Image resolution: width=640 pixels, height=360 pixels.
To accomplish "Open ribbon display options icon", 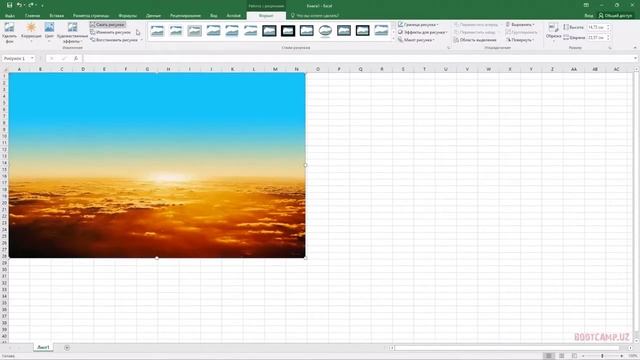I will (x=586, y=5).
